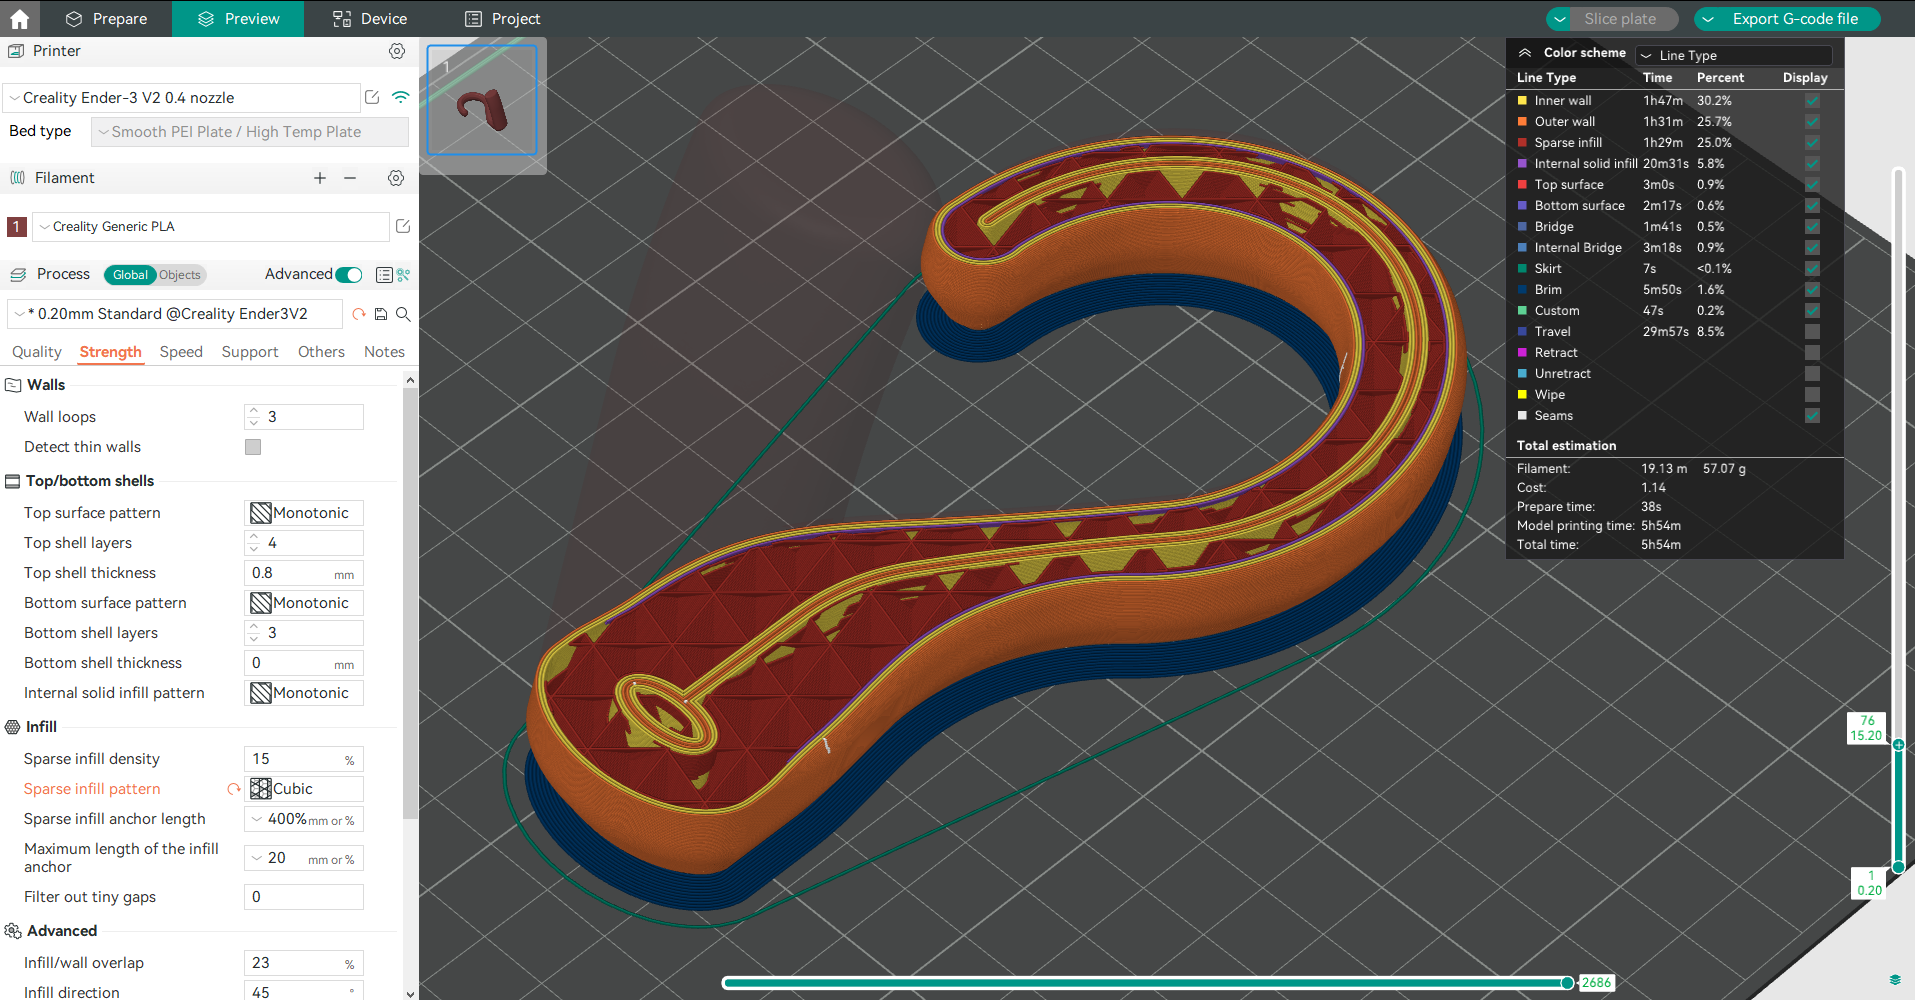
Task: Toggle Retract display checkbox
Action: [1812, 353]
